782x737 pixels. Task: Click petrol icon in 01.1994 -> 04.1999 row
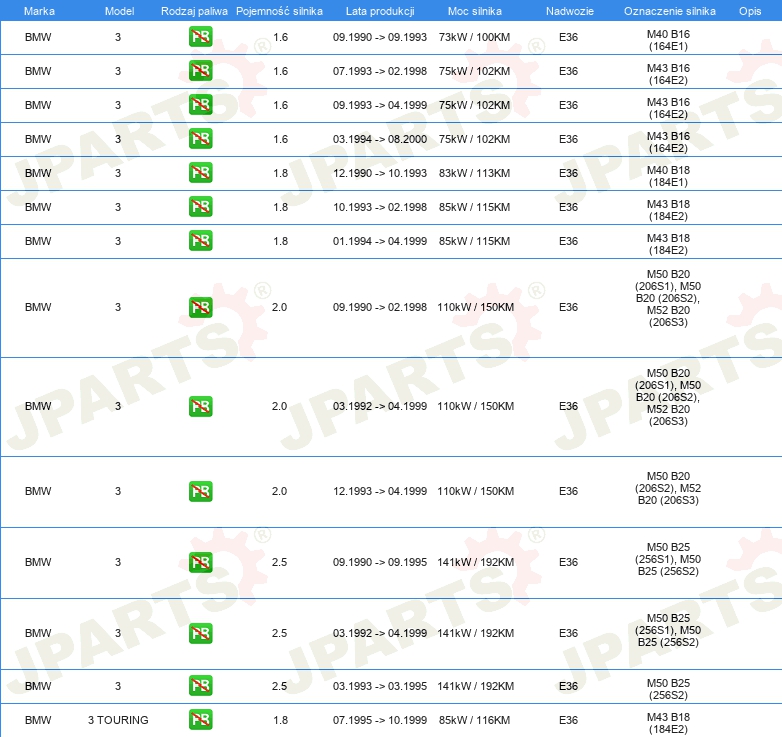click(200, 240)
